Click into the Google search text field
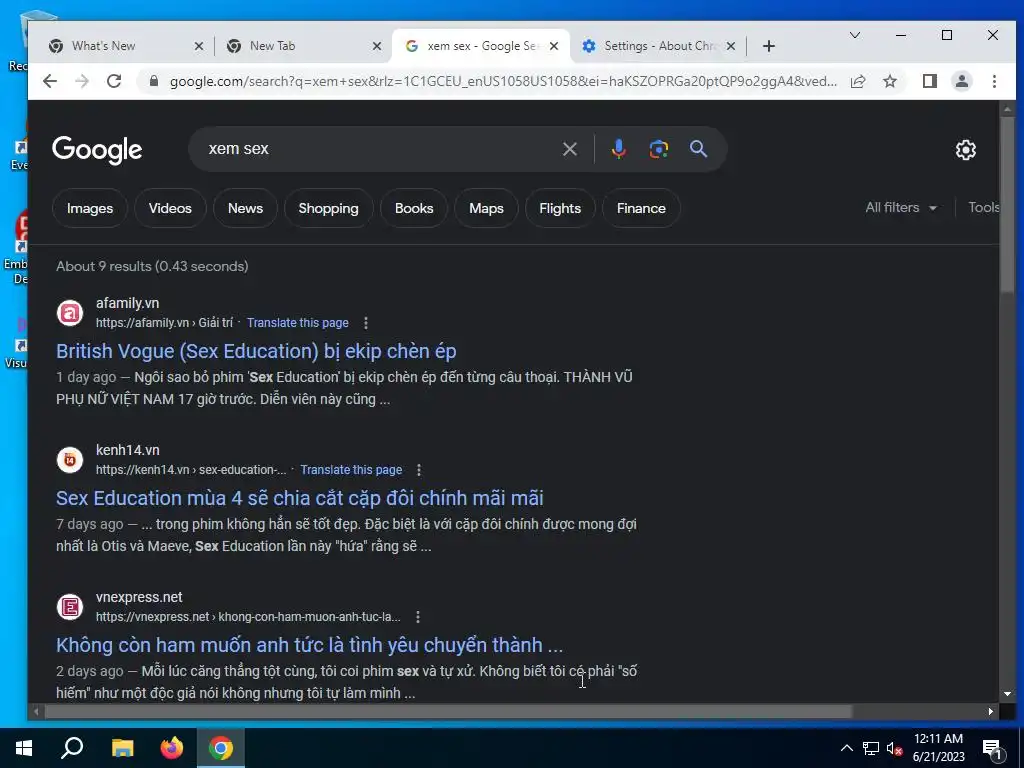This screenshot has width=1024, height=768. [379, 149]
